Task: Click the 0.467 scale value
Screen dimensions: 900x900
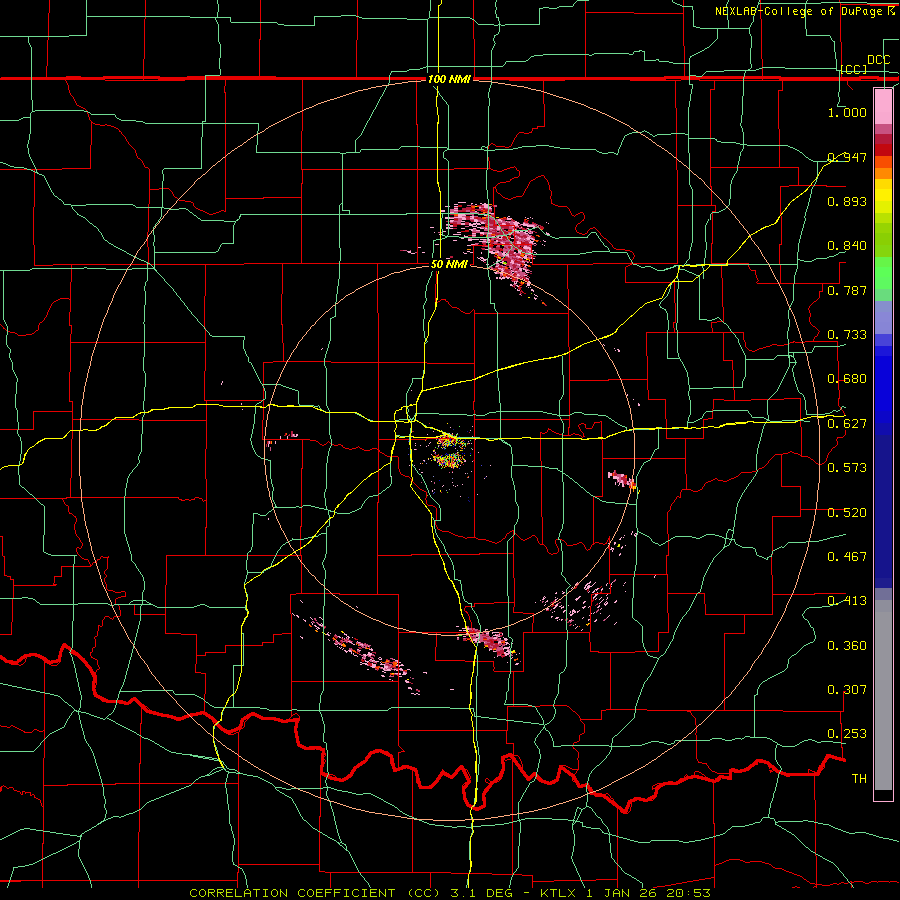Action: click(847, 556)
